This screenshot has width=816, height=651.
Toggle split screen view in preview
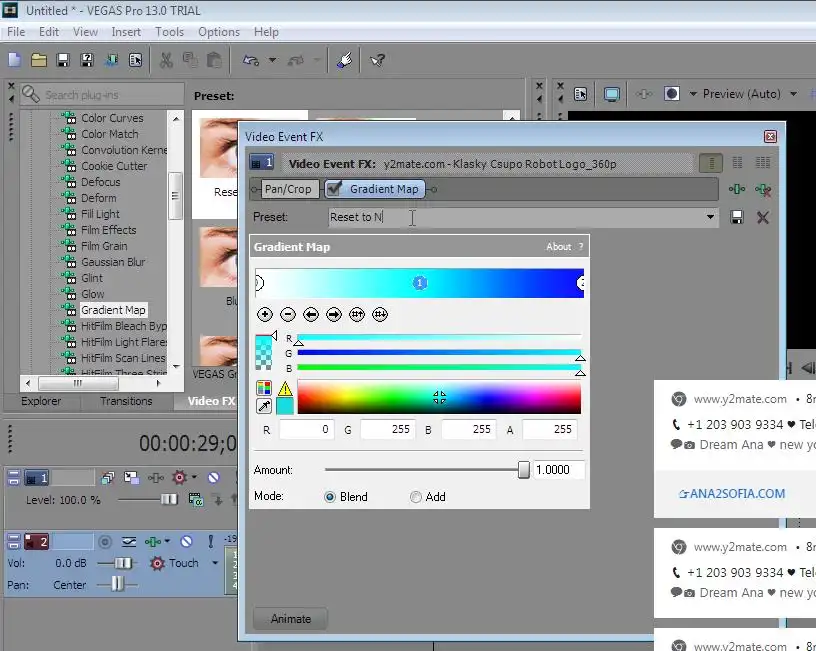pos(671,94)
